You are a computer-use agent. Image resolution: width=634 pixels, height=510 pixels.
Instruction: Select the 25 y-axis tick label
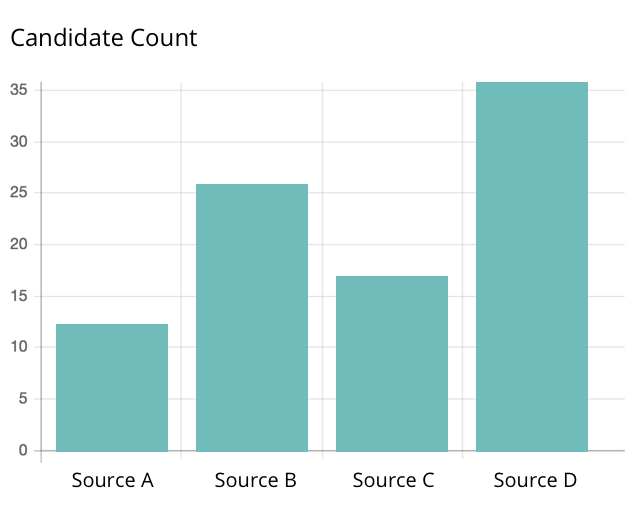pos(20,192)
